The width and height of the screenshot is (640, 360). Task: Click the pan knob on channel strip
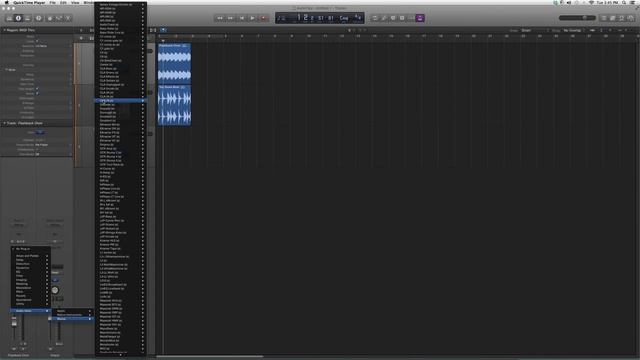[x=55, y=290]
